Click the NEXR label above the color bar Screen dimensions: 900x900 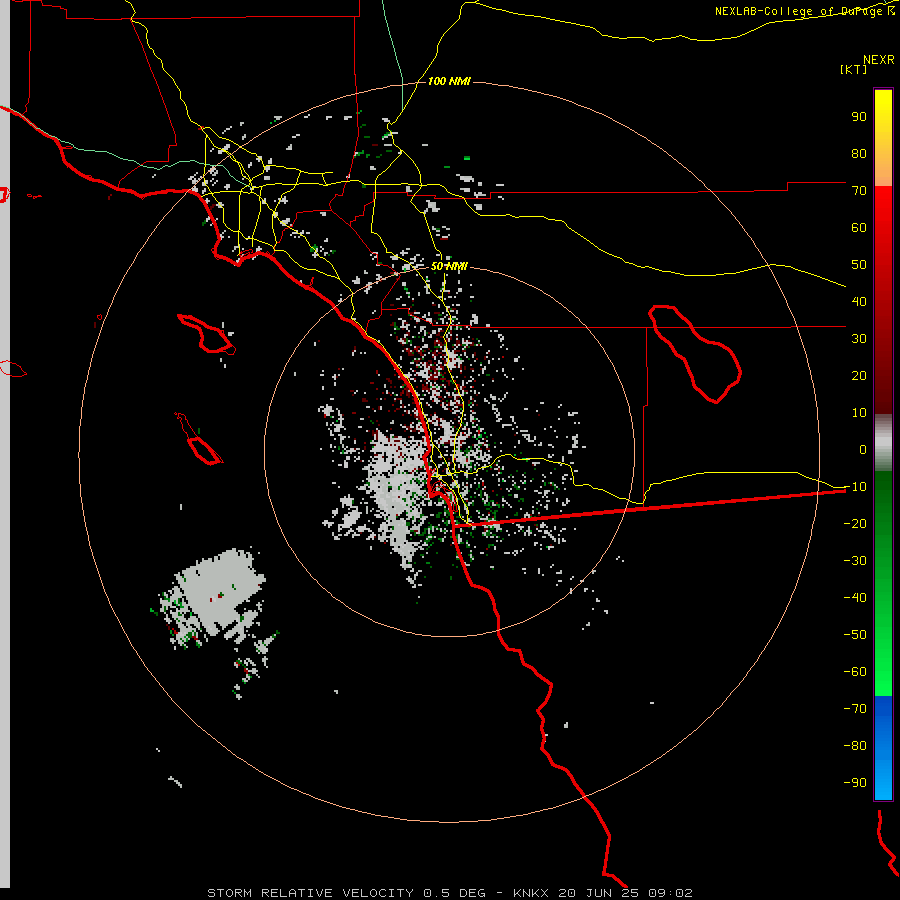click(x=879, y=60)
